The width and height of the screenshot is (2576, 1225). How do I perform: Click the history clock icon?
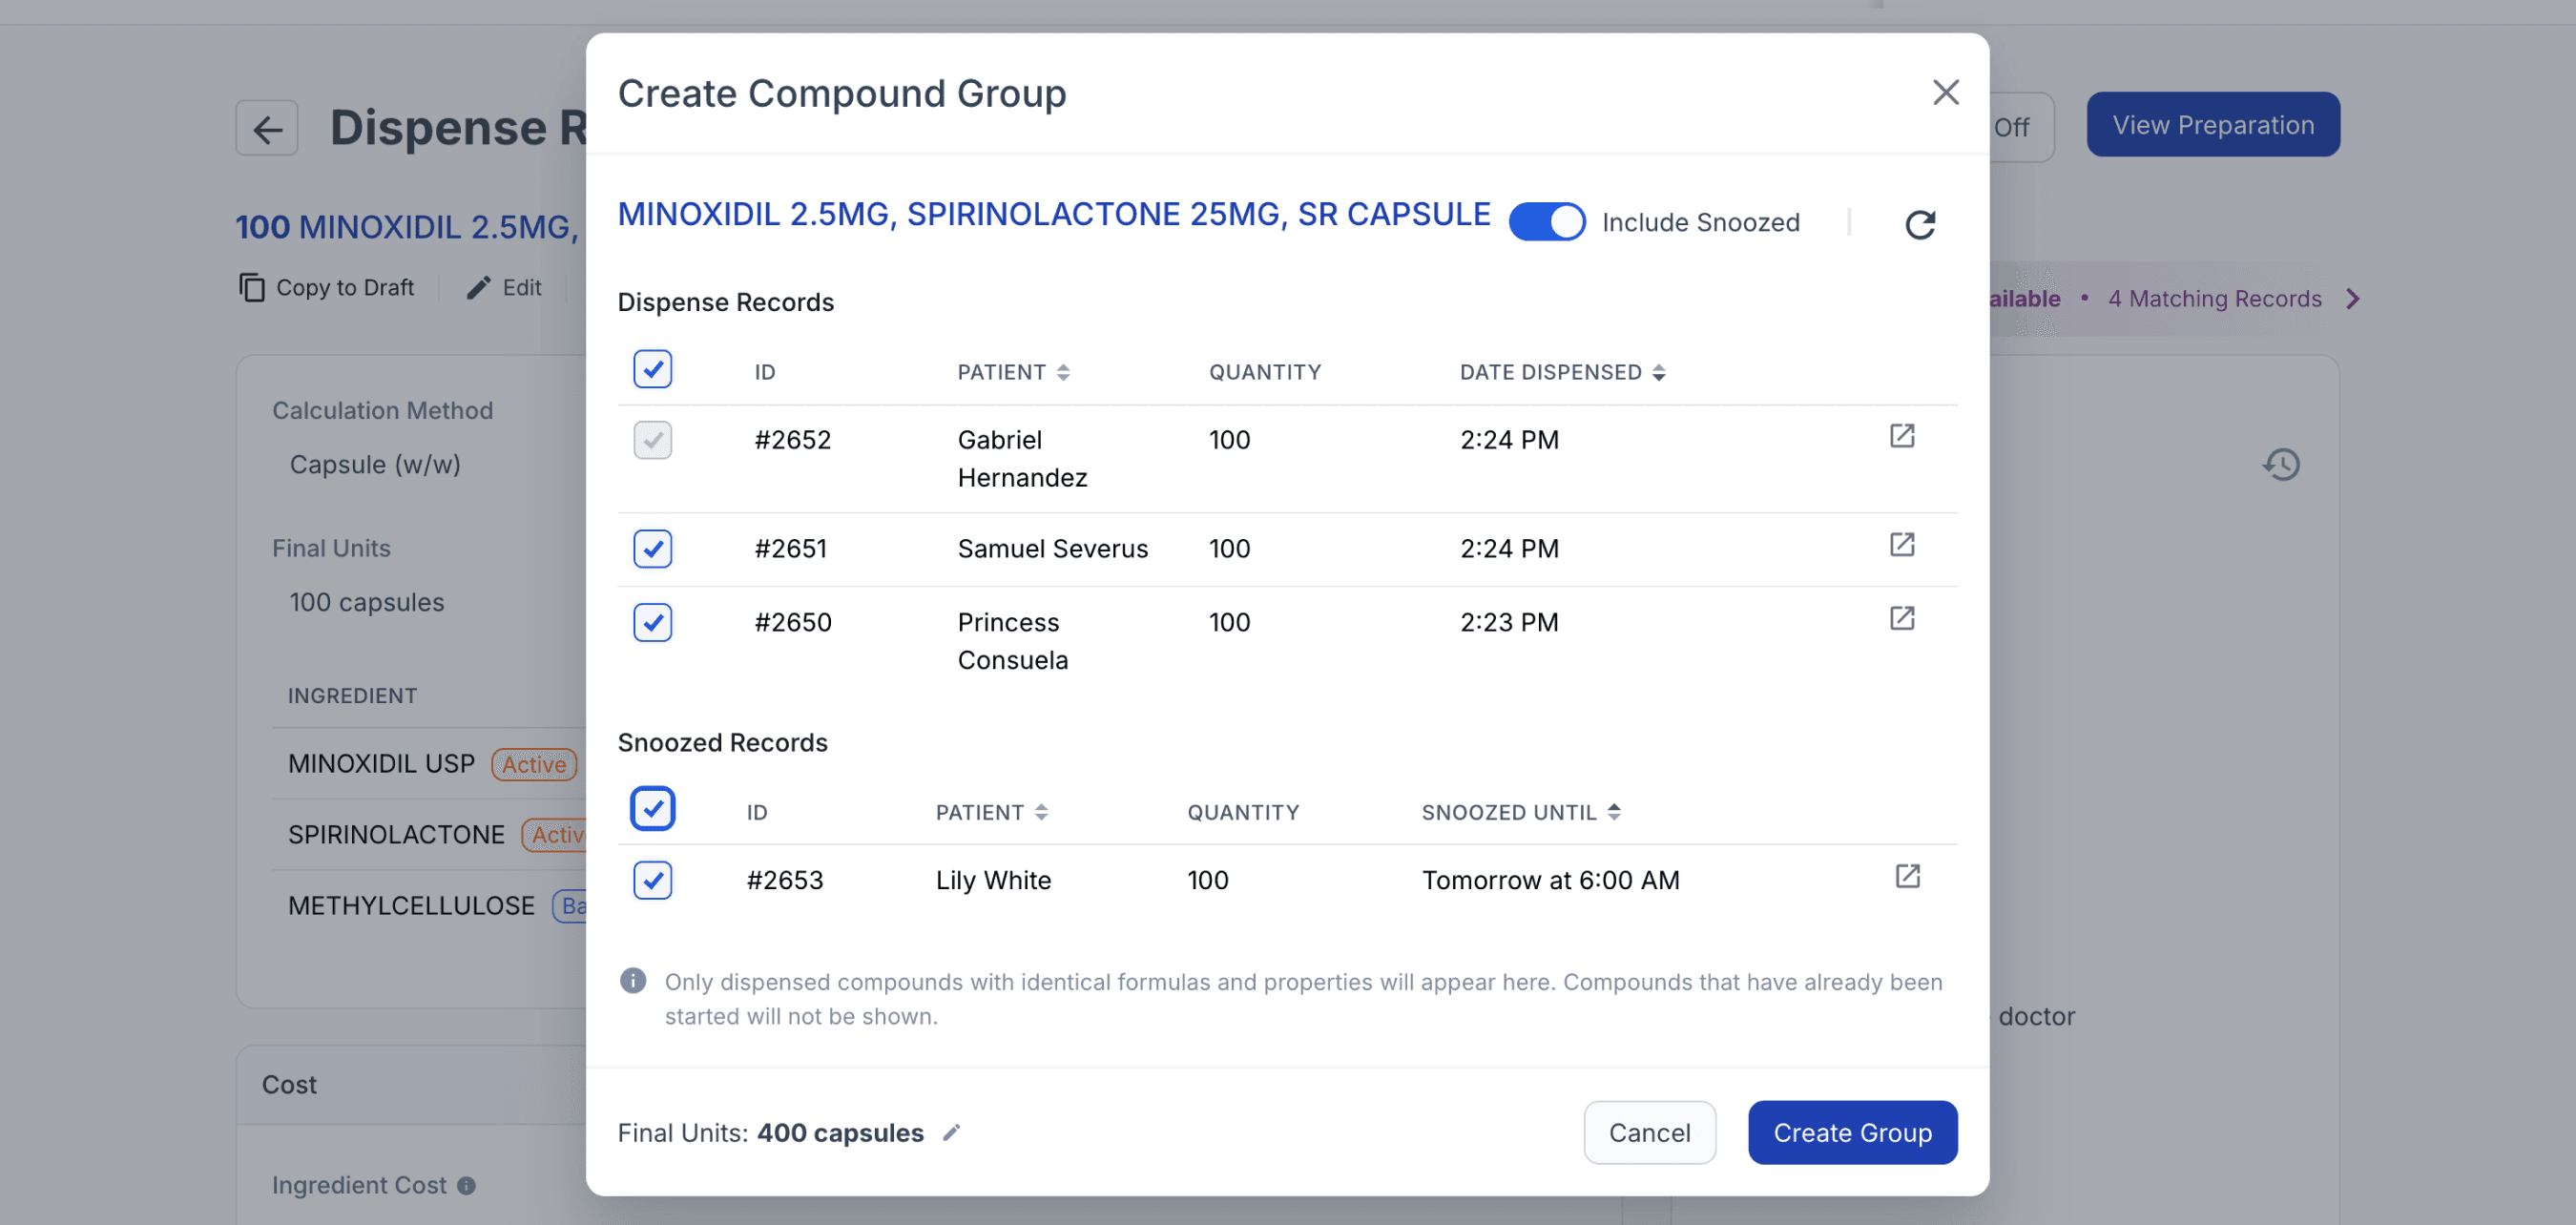pyautogui.click(x=2281, y=464)
